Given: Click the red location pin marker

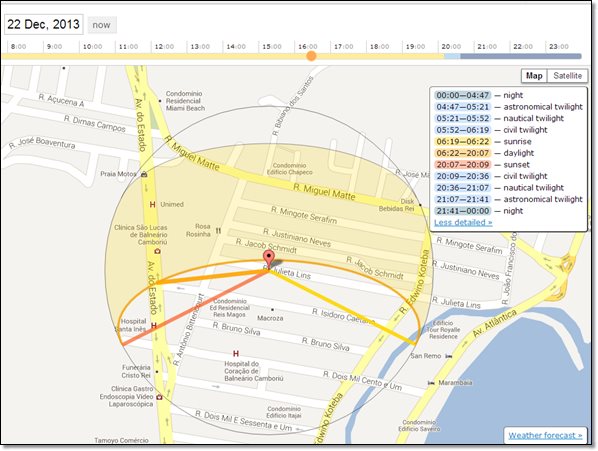Looking at the screenshot, I should point(269,259).
